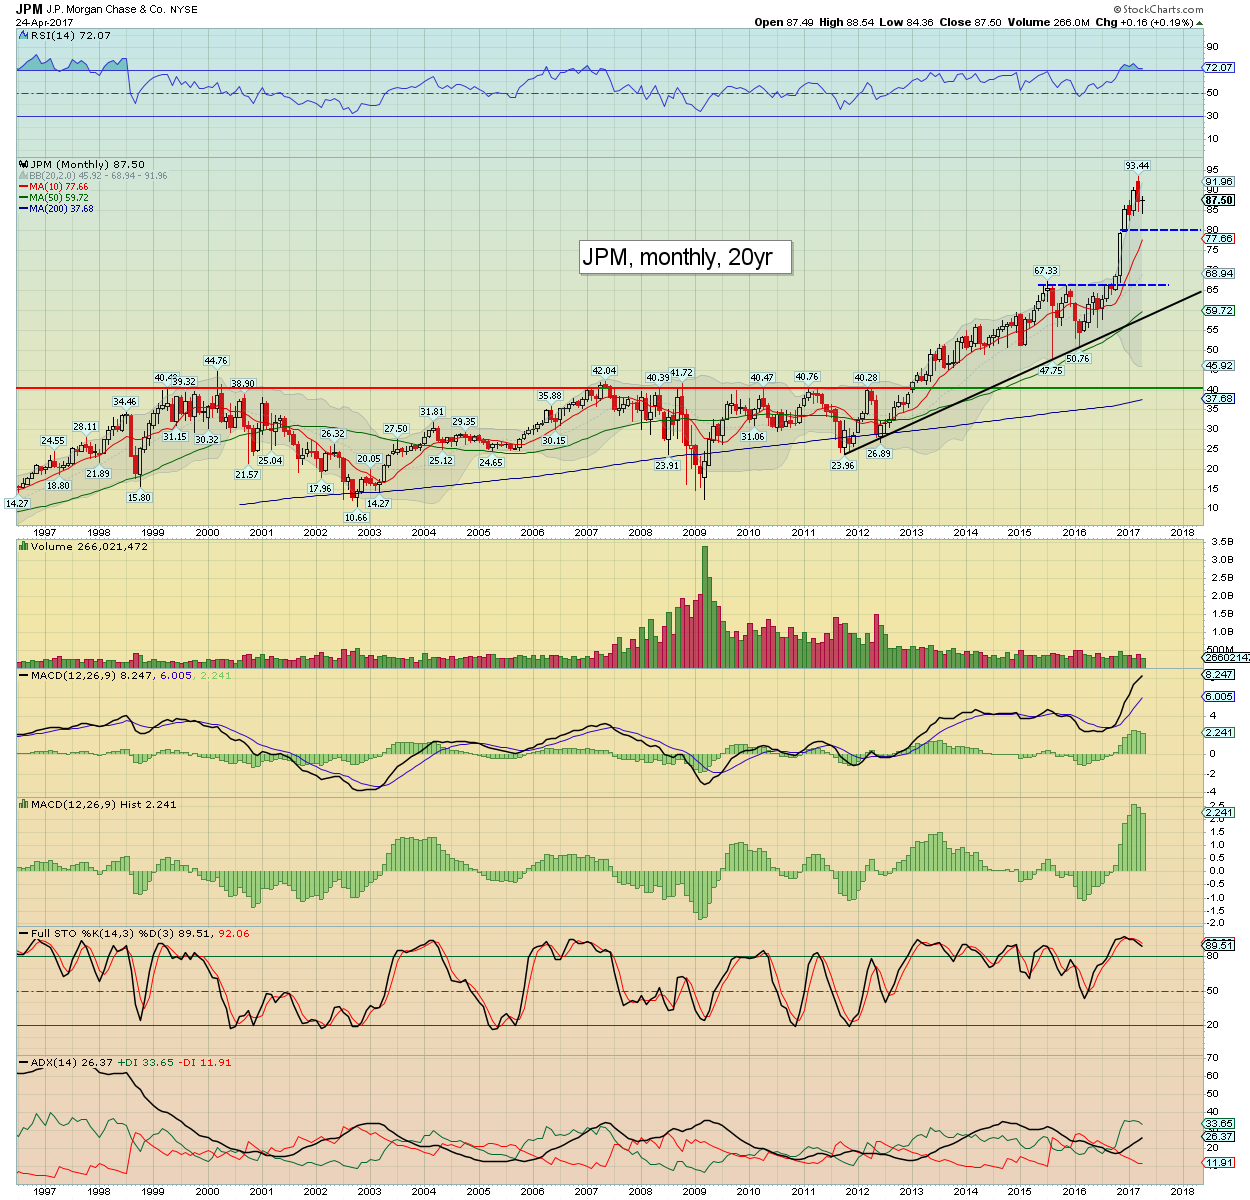1250x1200 pixels.
Task: Toggle the MA(50) 59.72 legend entry
Action: [58, 197]
